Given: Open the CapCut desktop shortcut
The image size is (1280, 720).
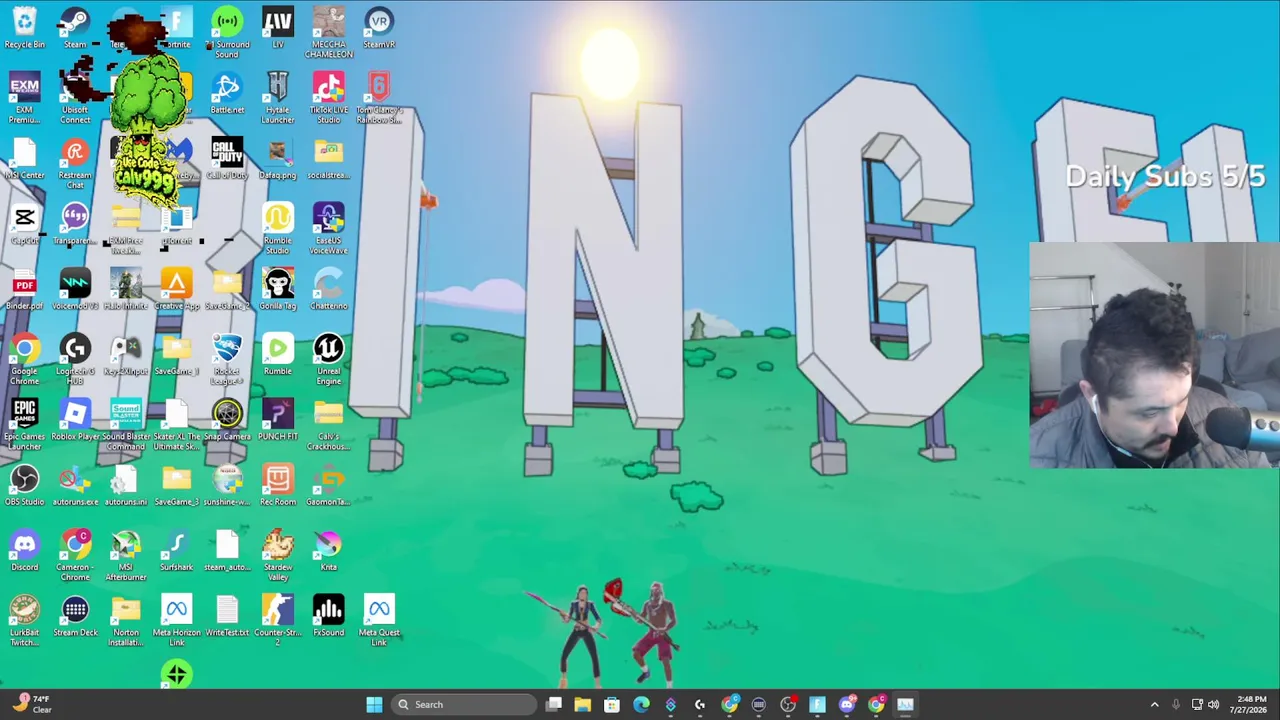Looking at the screenshot, I should [25, 224].
